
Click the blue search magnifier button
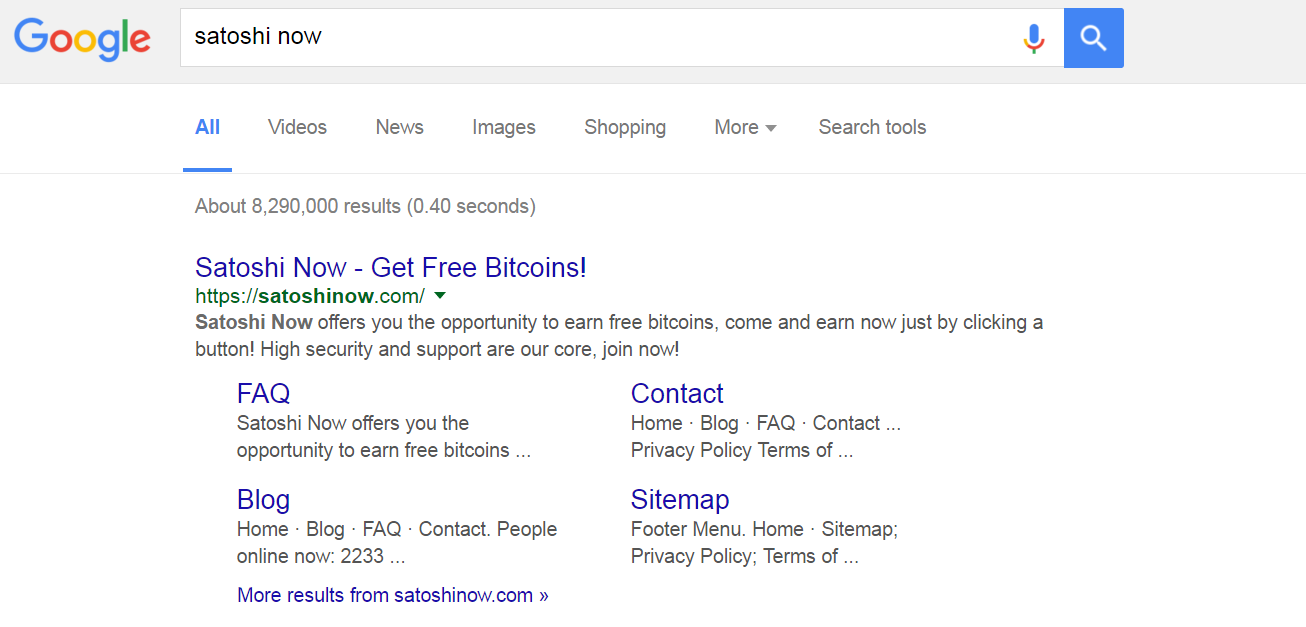(x=1094, y=38)
